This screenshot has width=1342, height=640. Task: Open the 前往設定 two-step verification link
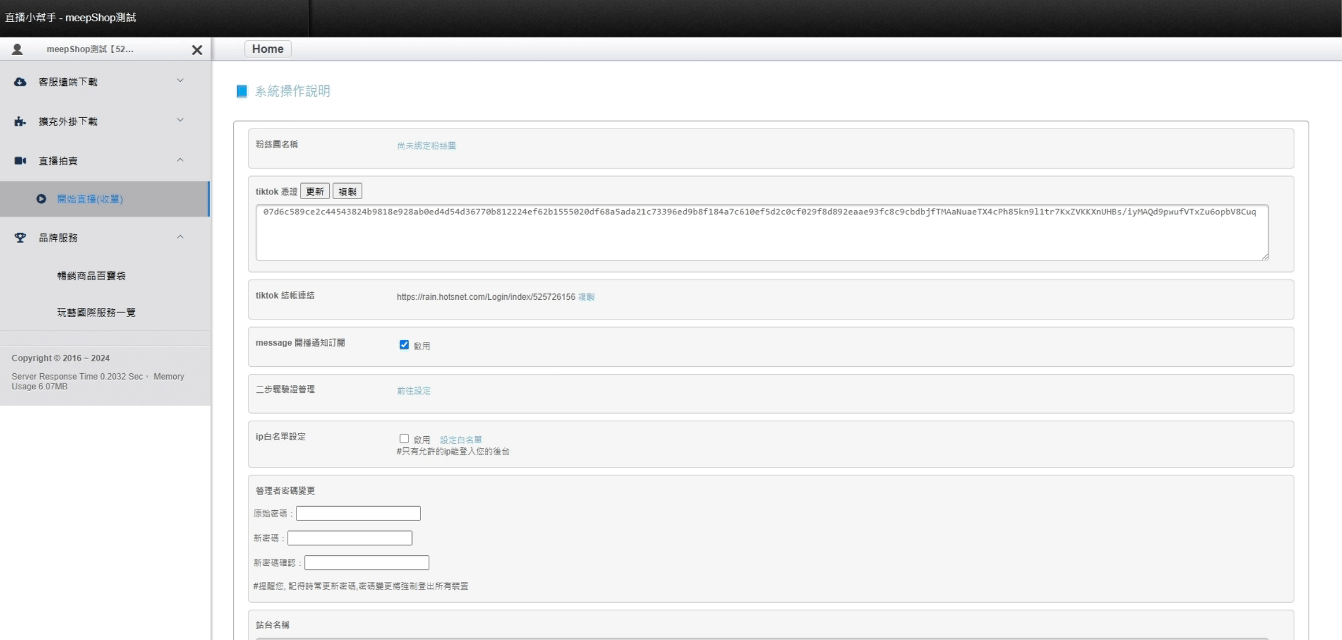pos(414,391)
